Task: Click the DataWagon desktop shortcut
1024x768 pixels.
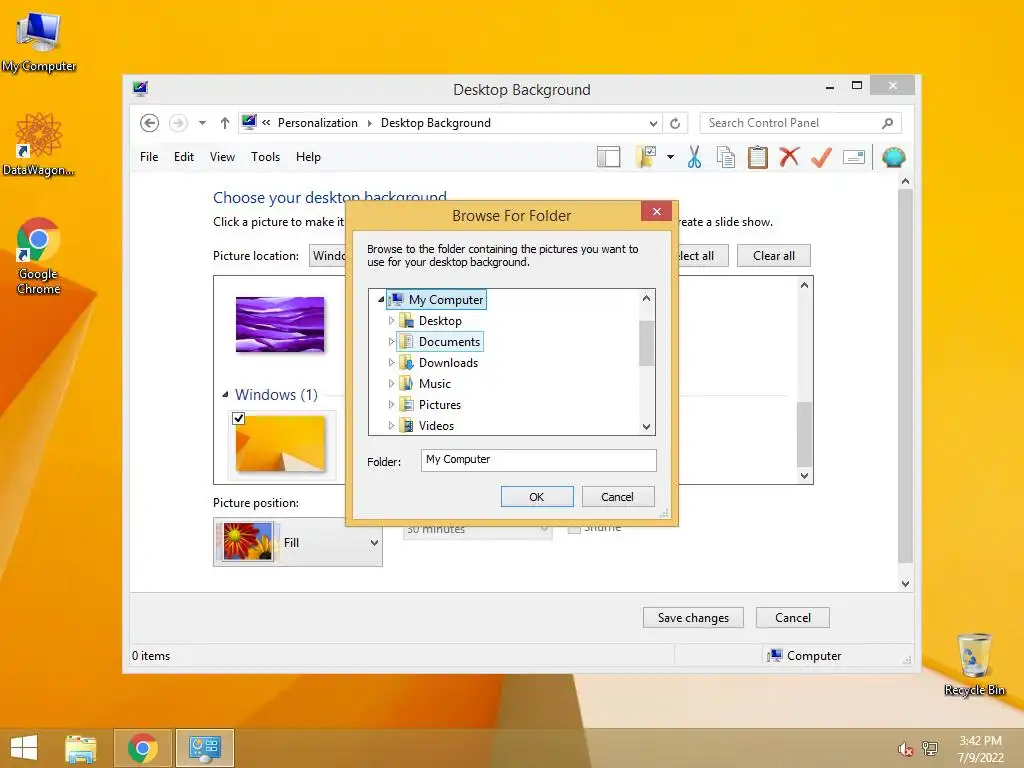Action: click(x=38, y=144)
